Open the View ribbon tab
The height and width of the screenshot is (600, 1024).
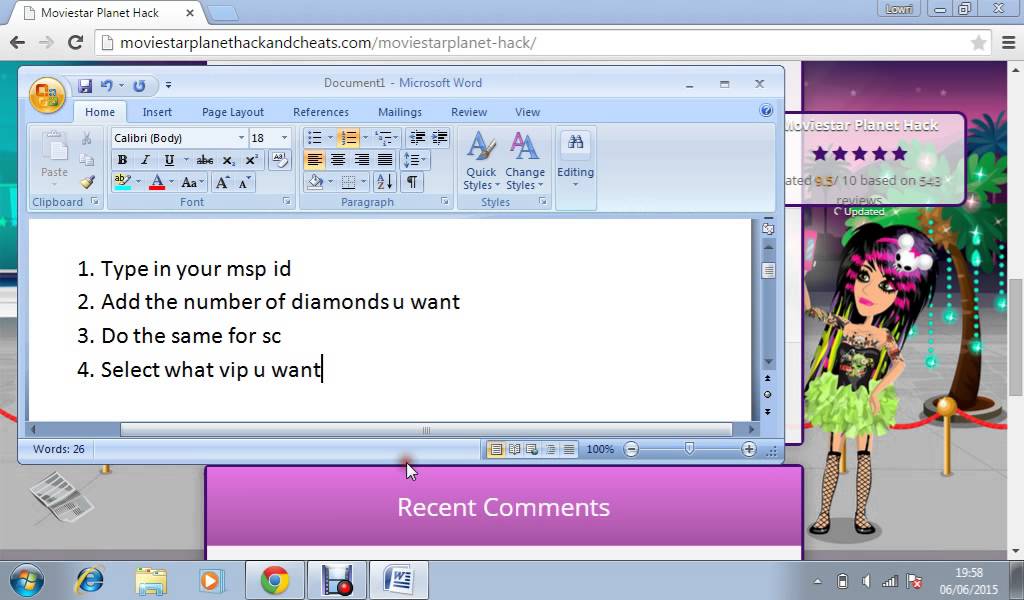pos(527,112)
